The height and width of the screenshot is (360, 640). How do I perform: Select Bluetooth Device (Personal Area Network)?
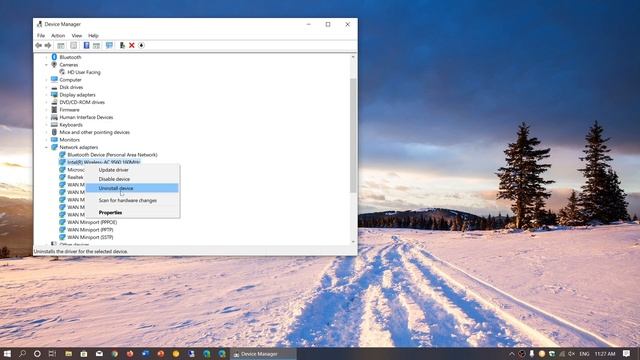click(x=112, y=155)
